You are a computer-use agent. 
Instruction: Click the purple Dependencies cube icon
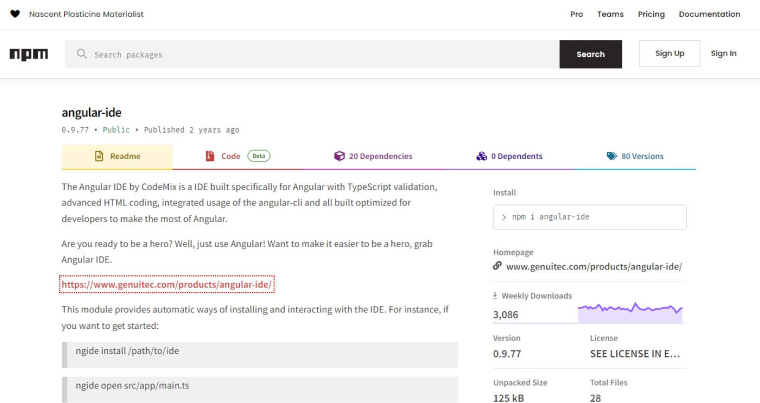tap(339, 156)
